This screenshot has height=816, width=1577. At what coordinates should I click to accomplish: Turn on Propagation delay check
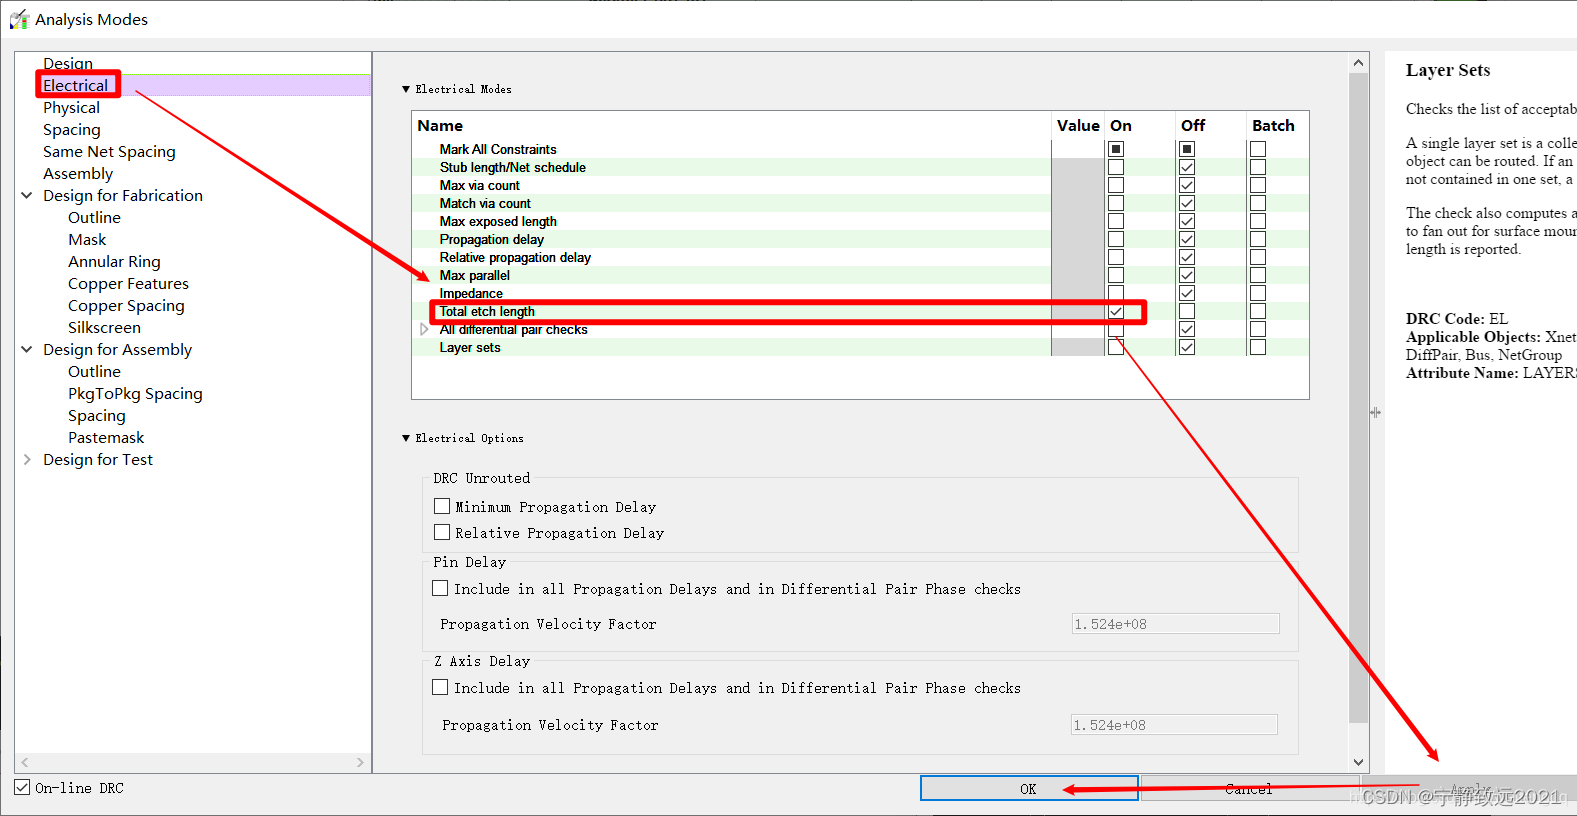1116,239
